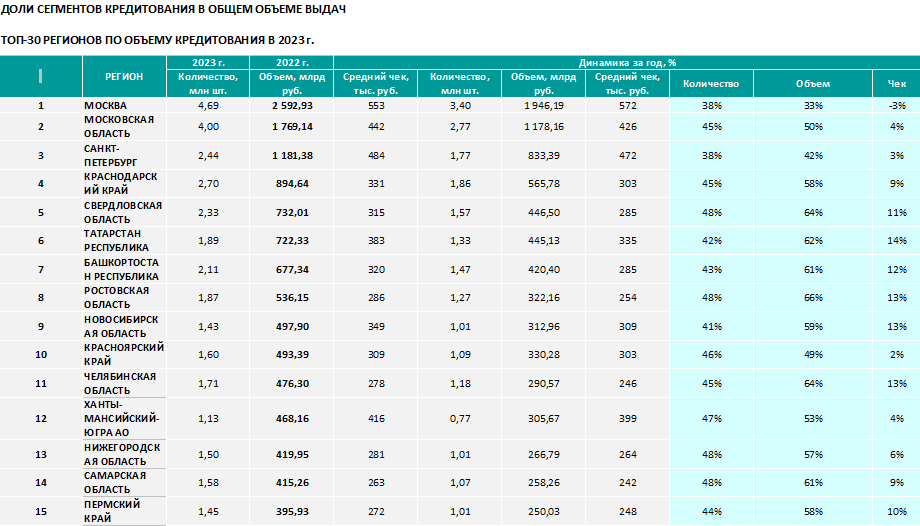Select the volume cell '419,95'

(292, 454)
